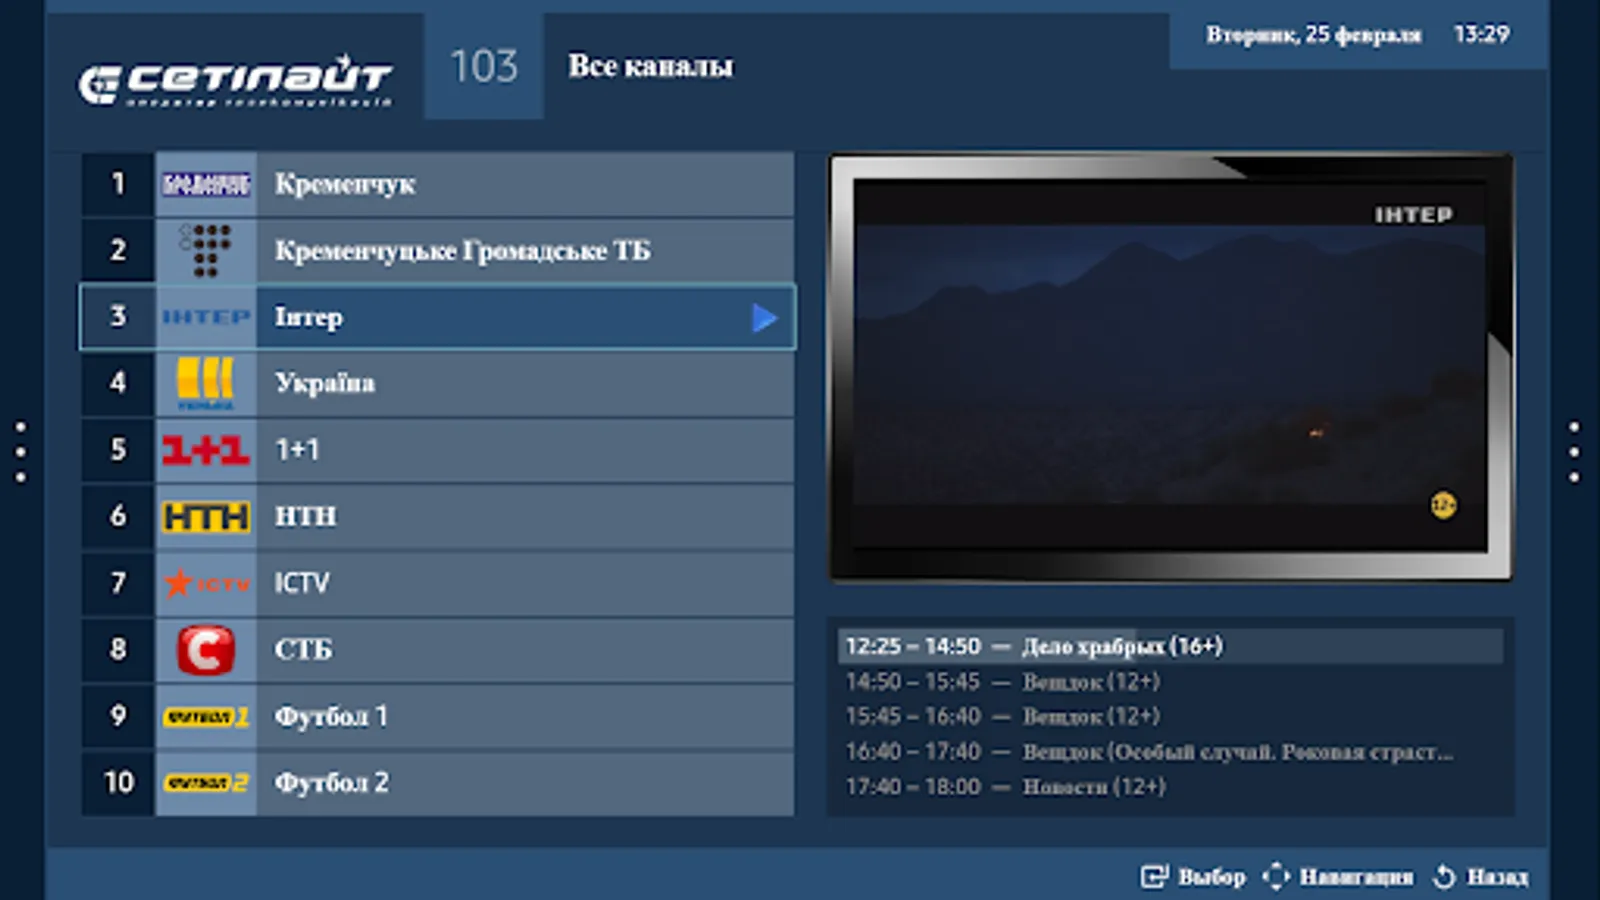The width and height of the screenshot is (1600, 900).
Task: Click the Выбор label
Action: [1212, 877]
